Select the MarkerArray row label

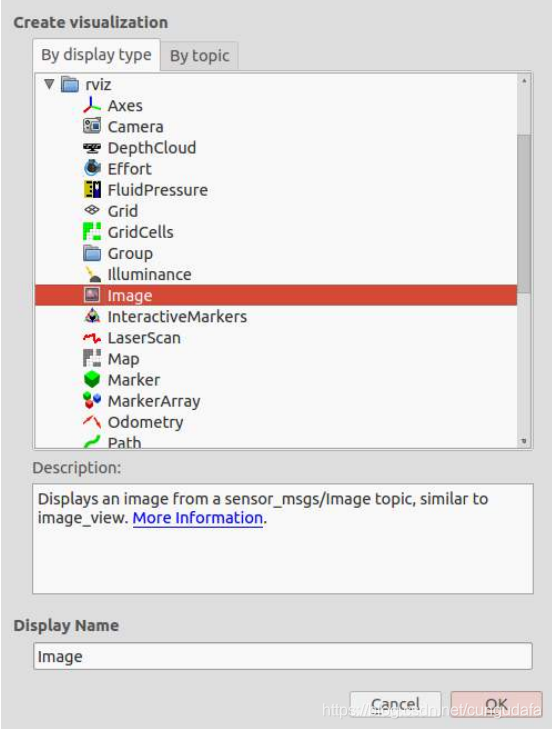click(x=154, y=401)
